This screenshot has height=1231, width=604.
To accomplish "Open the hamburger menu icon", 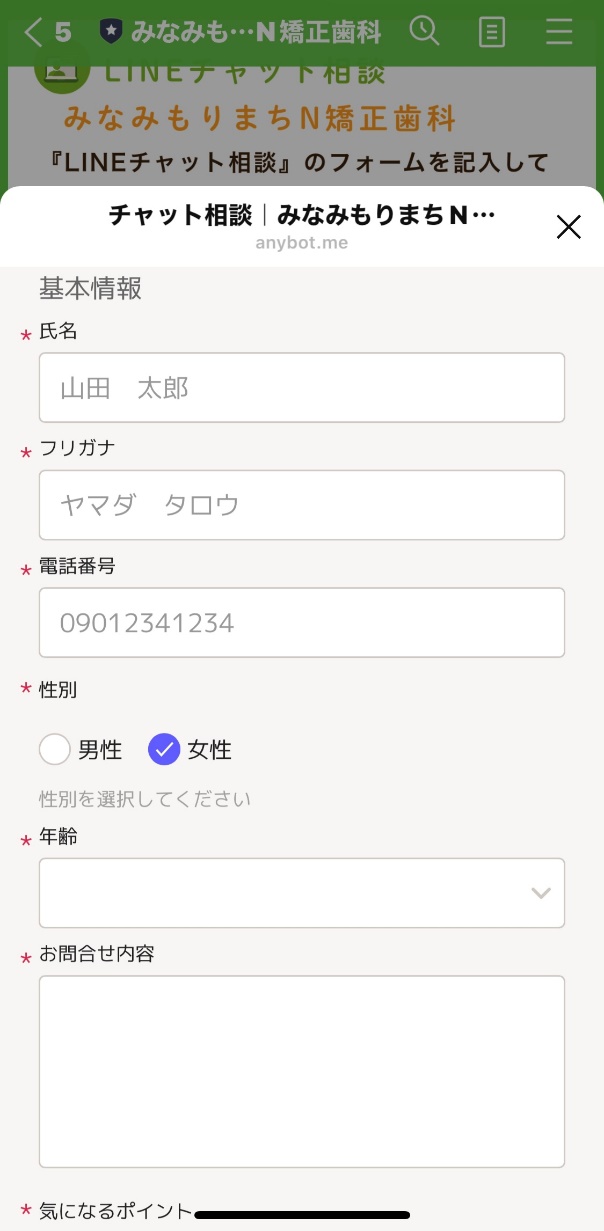I will point(559,32).
